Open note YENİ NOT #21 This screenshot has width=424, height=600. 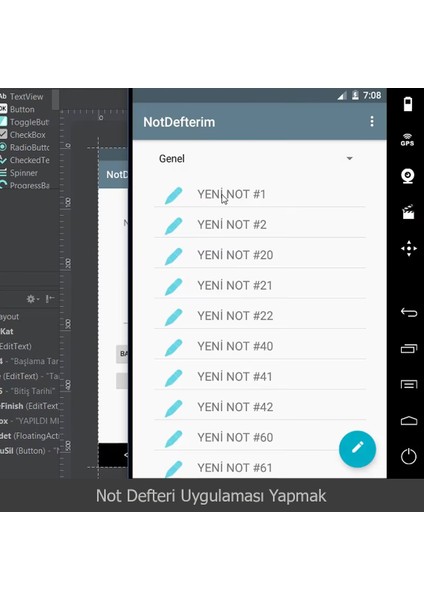pyautogui.click(x=260, y=285)
